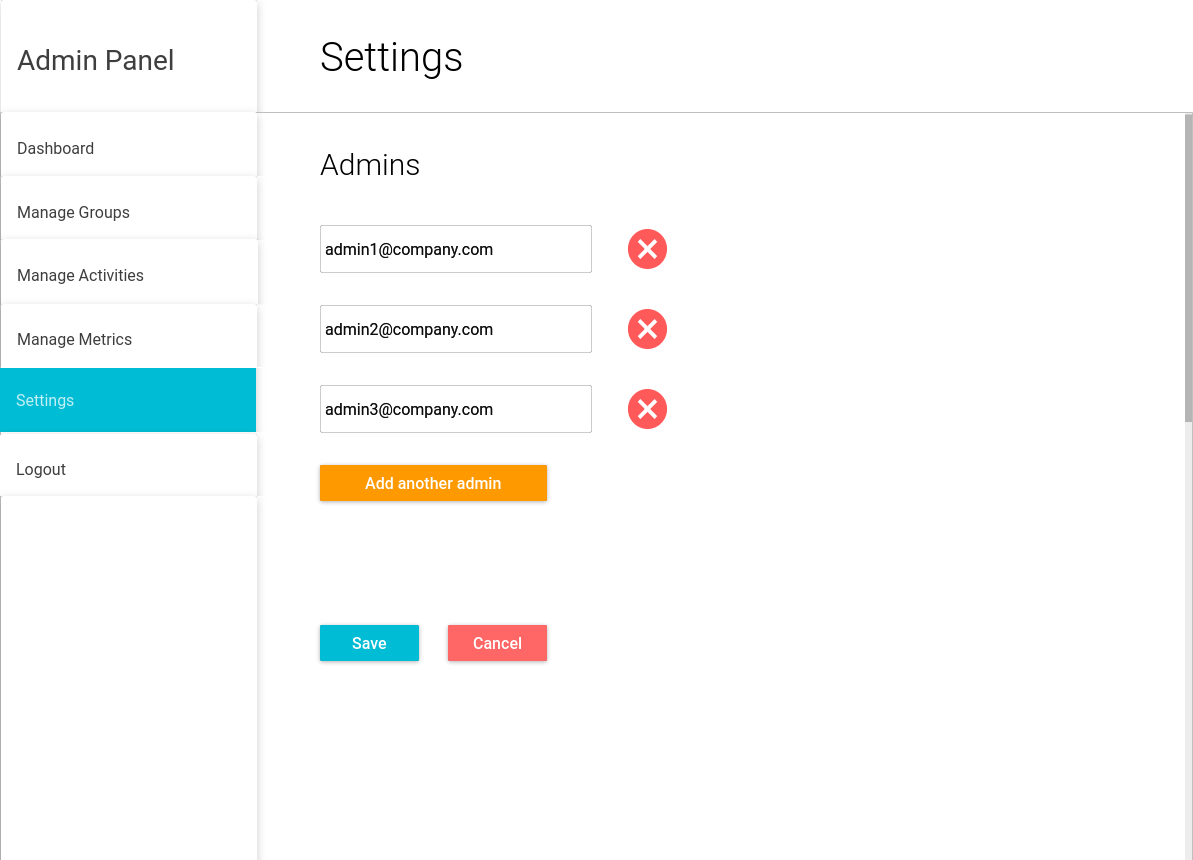Click the Admin Panel title in the sidebar
This screenshot has width=1193, height=860.
pos(96,60)
